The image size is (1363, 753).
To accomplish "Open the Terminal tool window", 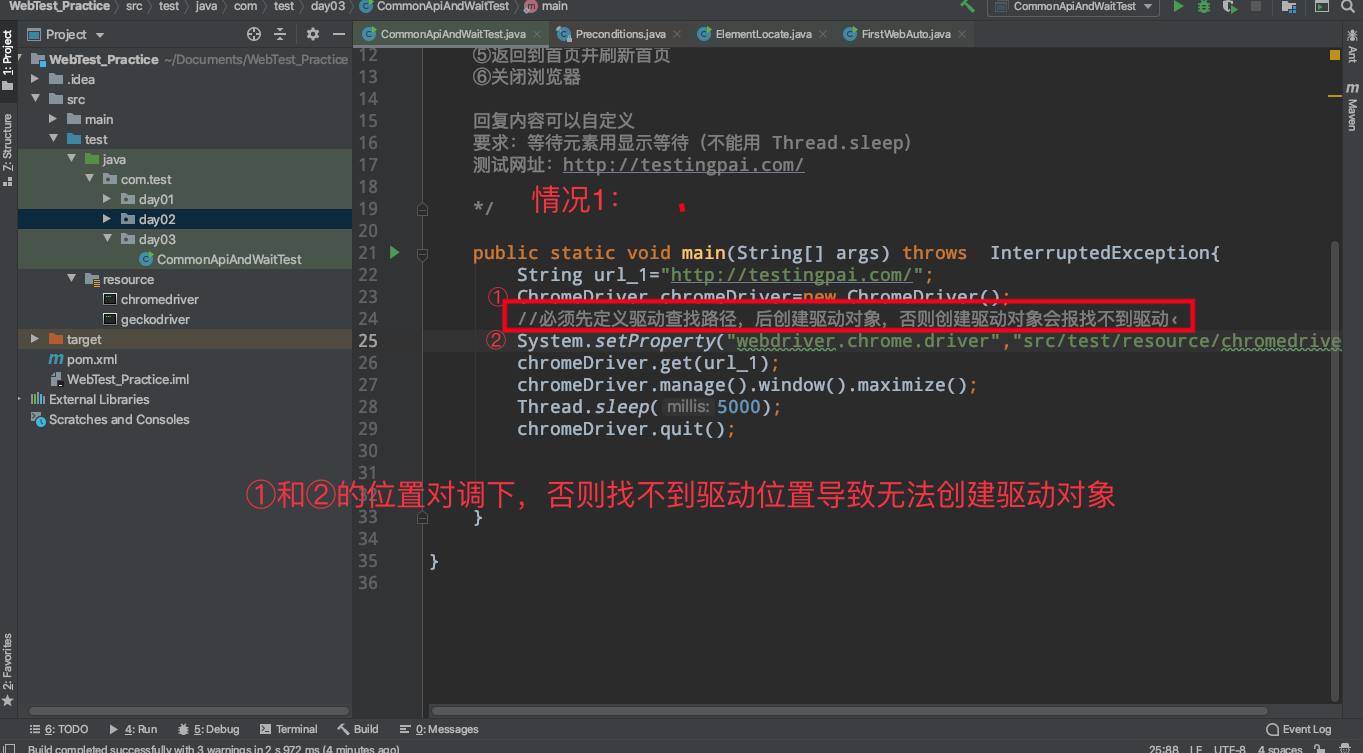I will 288,729.
